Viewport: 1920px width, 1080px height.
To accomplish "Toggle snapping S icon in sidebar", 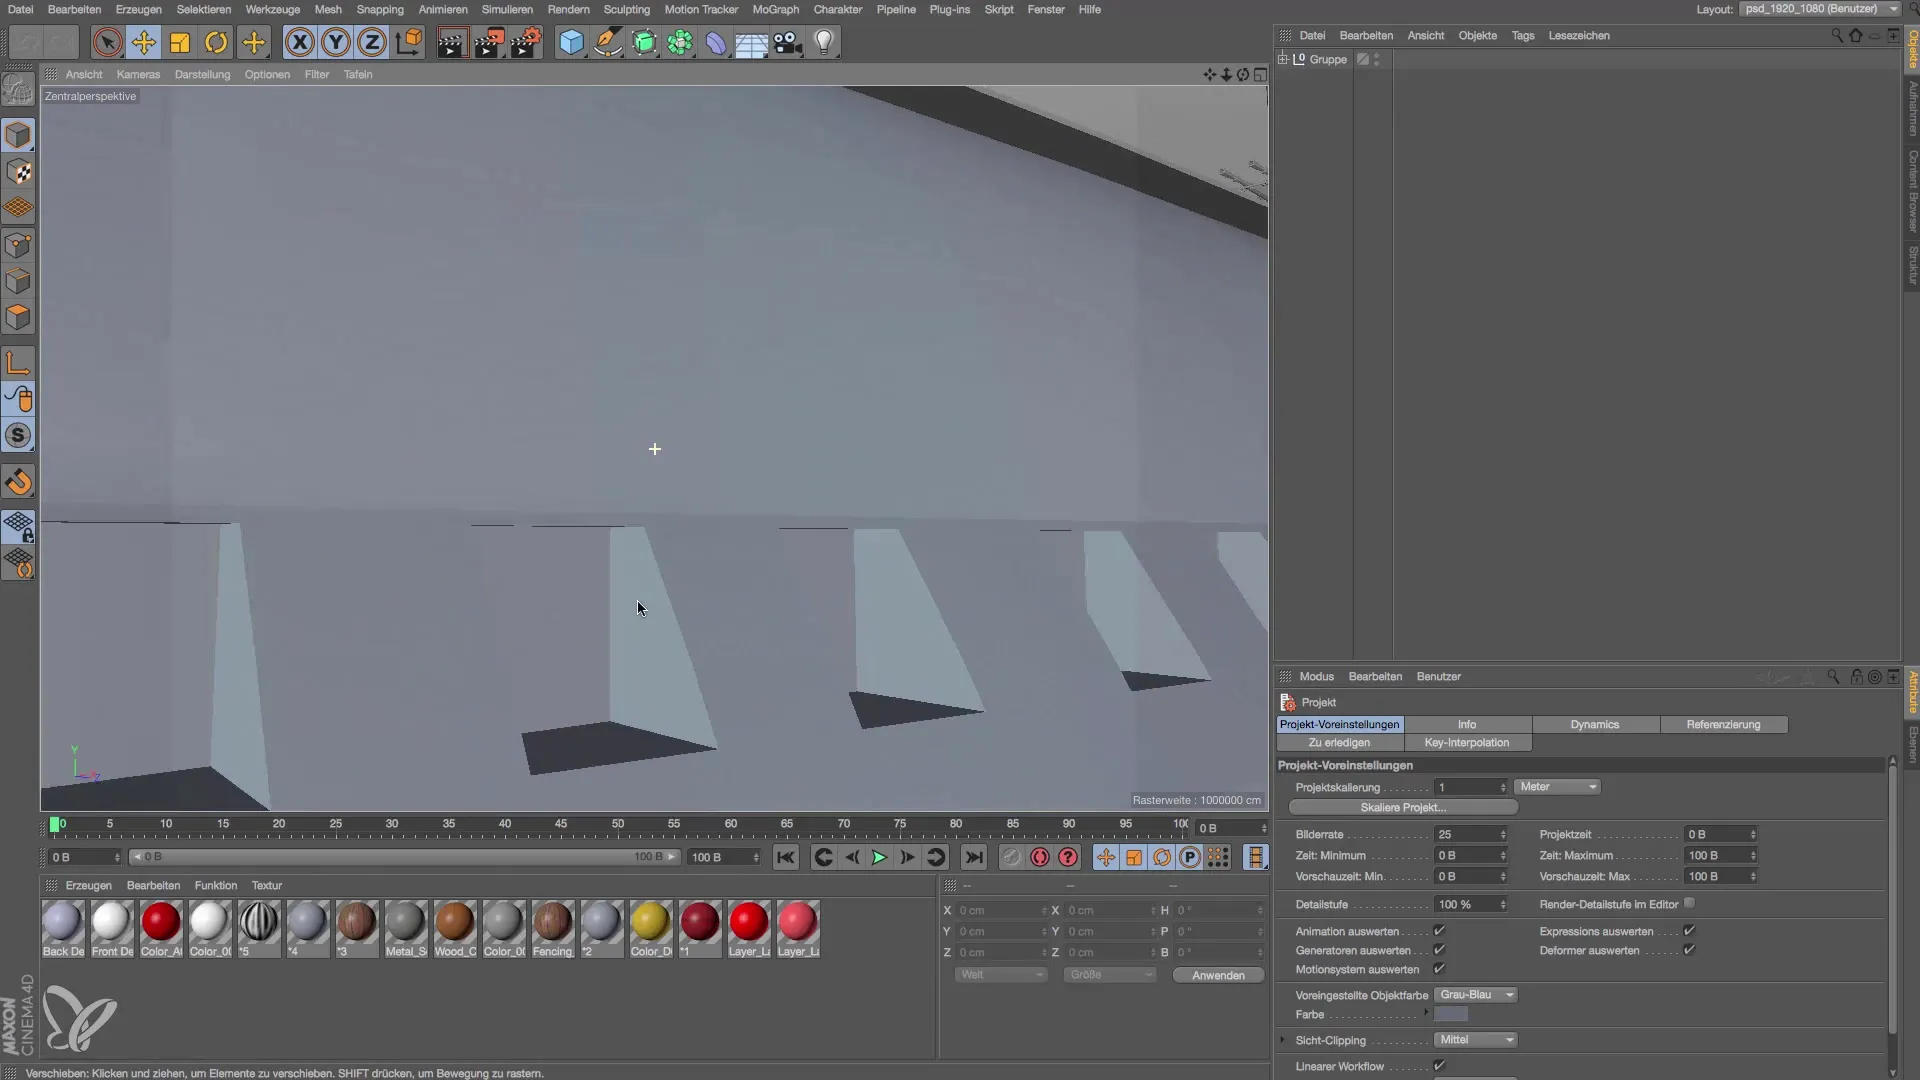I will pyautogui.click(x=18, y=436).
